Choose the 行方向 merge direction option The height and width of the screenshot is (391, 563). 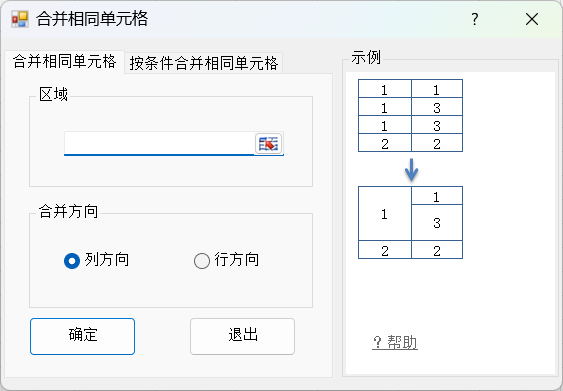click(x=201, y=261)
